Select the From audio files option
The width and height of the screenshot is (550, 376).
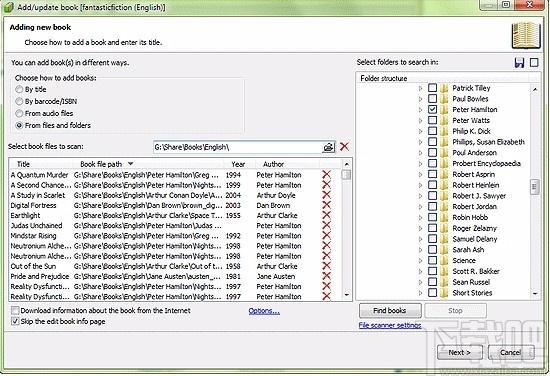pyautogui.click(x=19, y=113)
